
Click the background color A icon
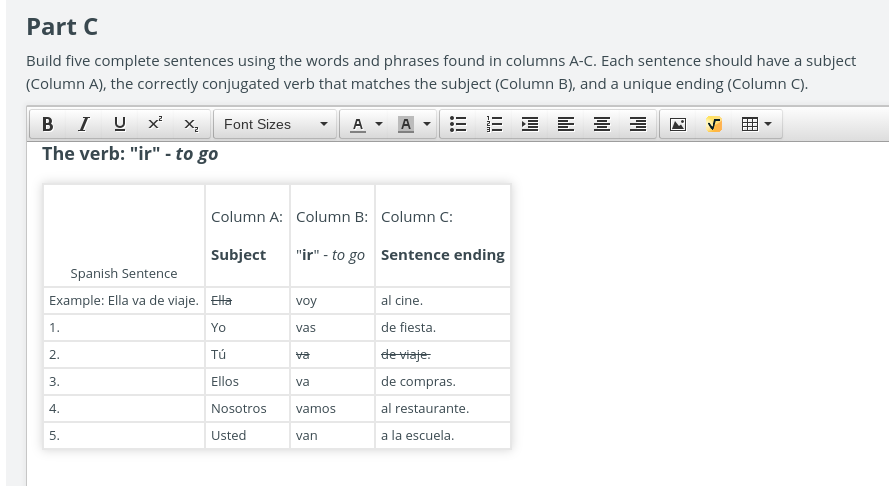[x=405, y=124]
